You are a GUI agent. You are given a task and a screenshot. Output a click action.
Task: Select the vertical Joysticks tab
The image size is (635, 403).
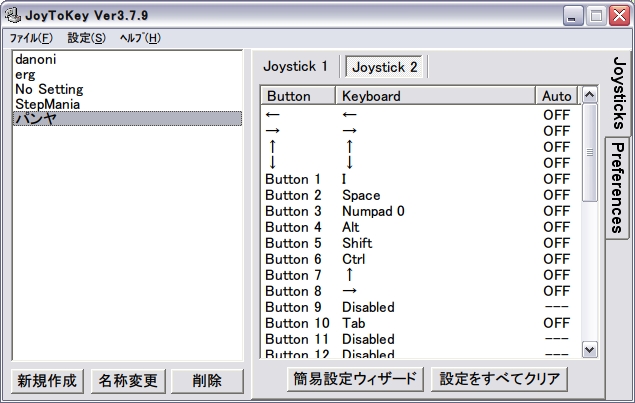[x=618, y=92]
